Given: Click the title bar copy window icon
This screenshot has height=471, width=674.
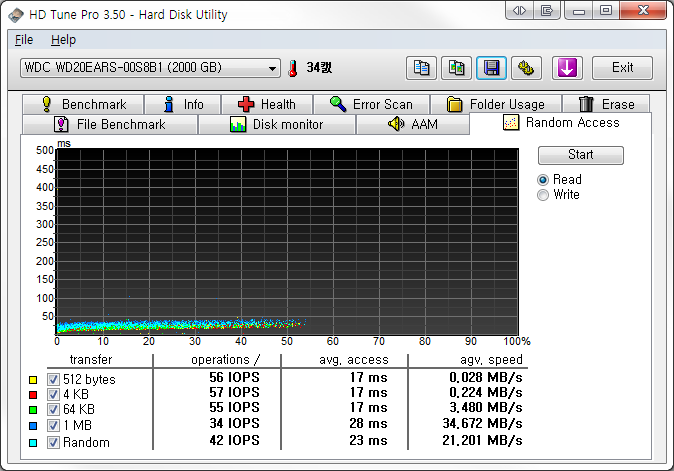Looking at the screenshot, I should click(547, 10).
